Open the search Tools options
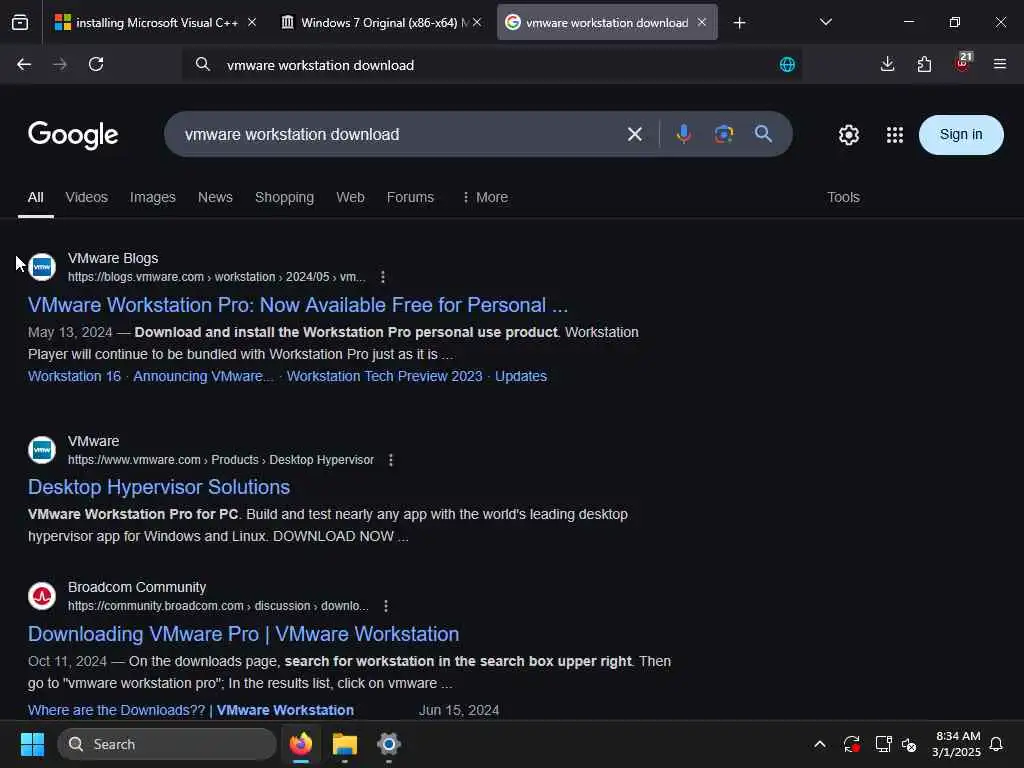Image resolution: width=1024 pixels, height=768 pixels. click(843, 197)
